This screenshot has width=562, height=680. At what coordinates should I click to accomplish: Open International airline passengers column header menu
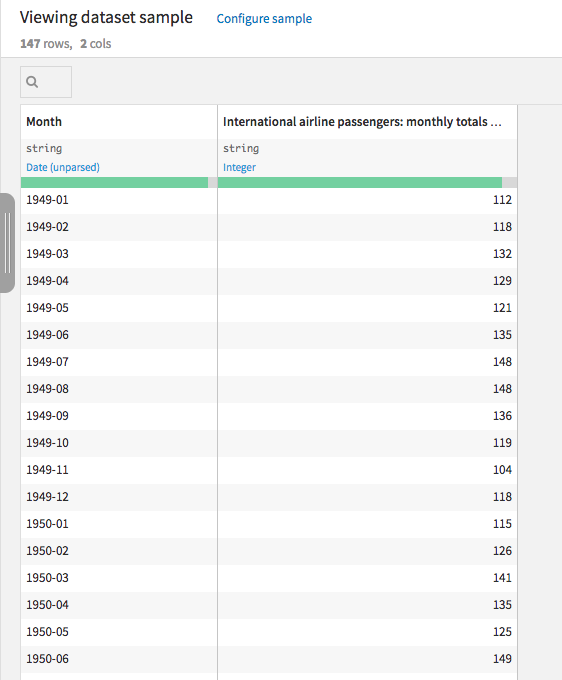[362, 121]
